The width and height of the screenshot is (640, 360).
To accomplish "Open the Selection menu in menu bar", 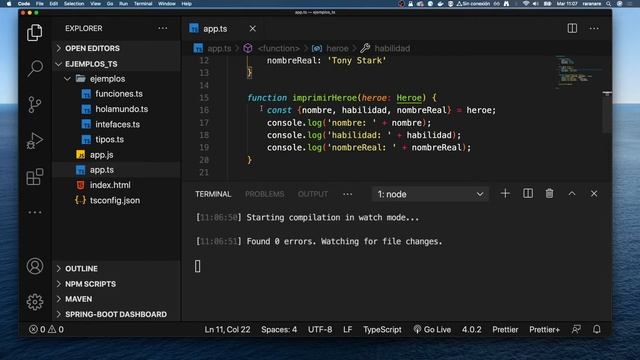I will [x=74, y=4].
